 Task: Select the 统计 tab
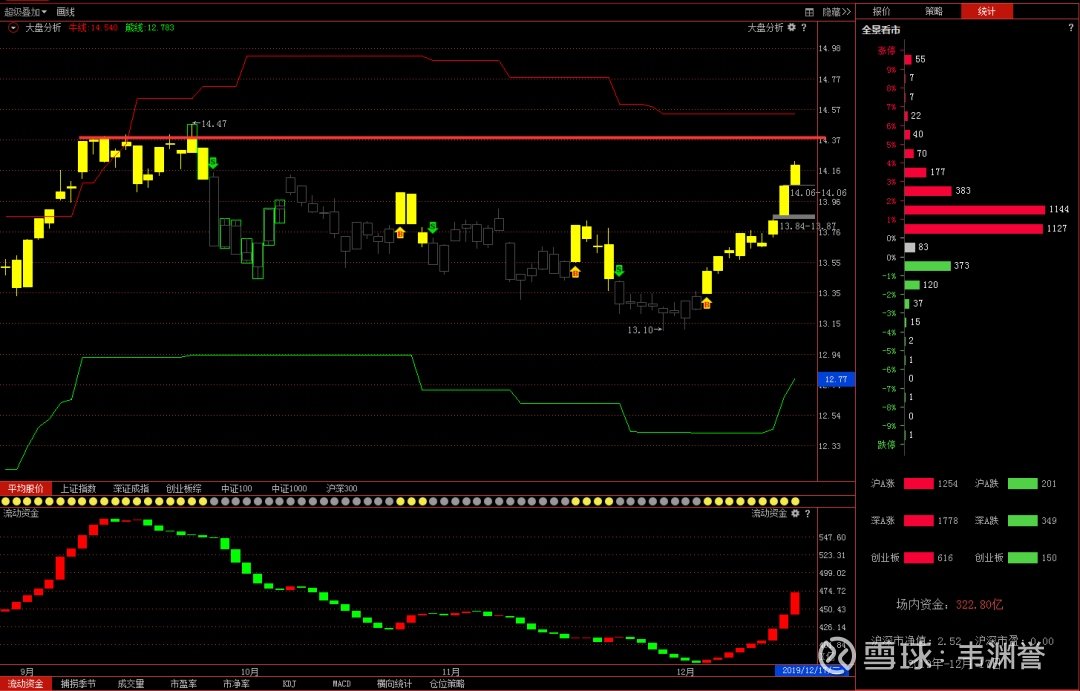[x=986, y=11]
